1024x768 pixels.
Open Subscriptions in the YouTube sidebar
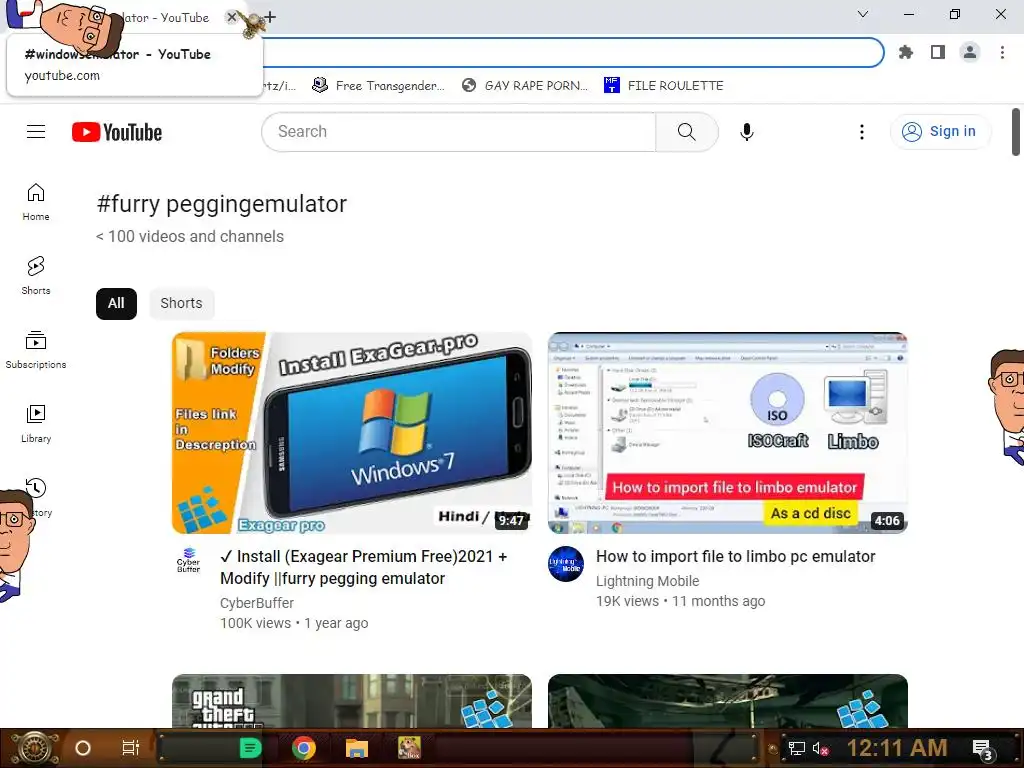tap(36, 349)
